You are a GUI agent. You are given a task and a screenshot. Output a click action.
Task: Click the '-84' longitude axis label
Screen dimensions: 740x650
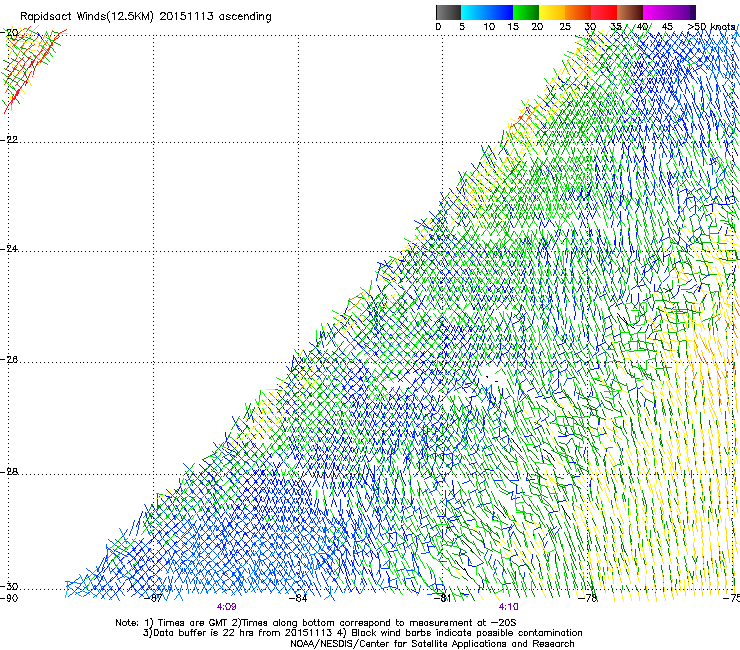click(x=298, y=598)
